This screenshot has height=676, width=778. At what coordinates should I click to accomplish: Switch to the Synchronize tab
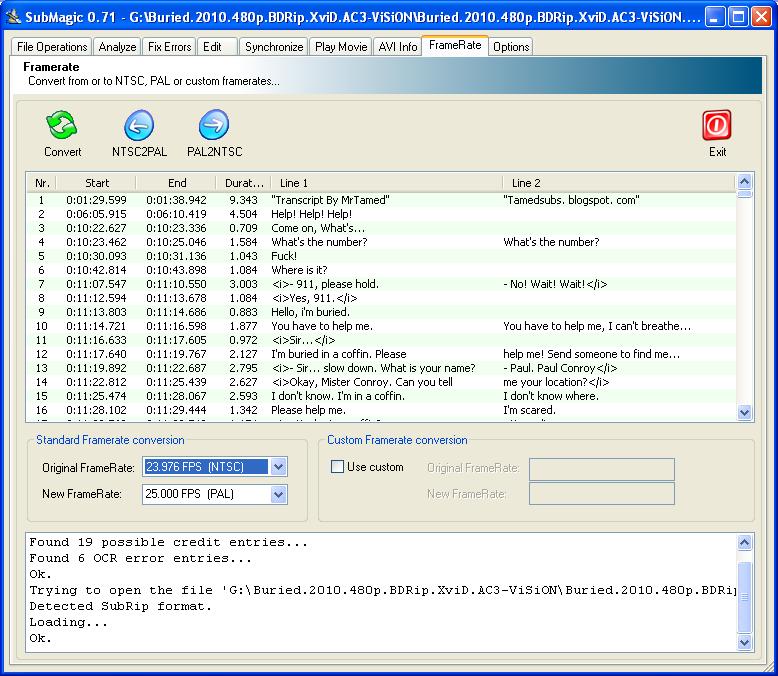point(274,47)
